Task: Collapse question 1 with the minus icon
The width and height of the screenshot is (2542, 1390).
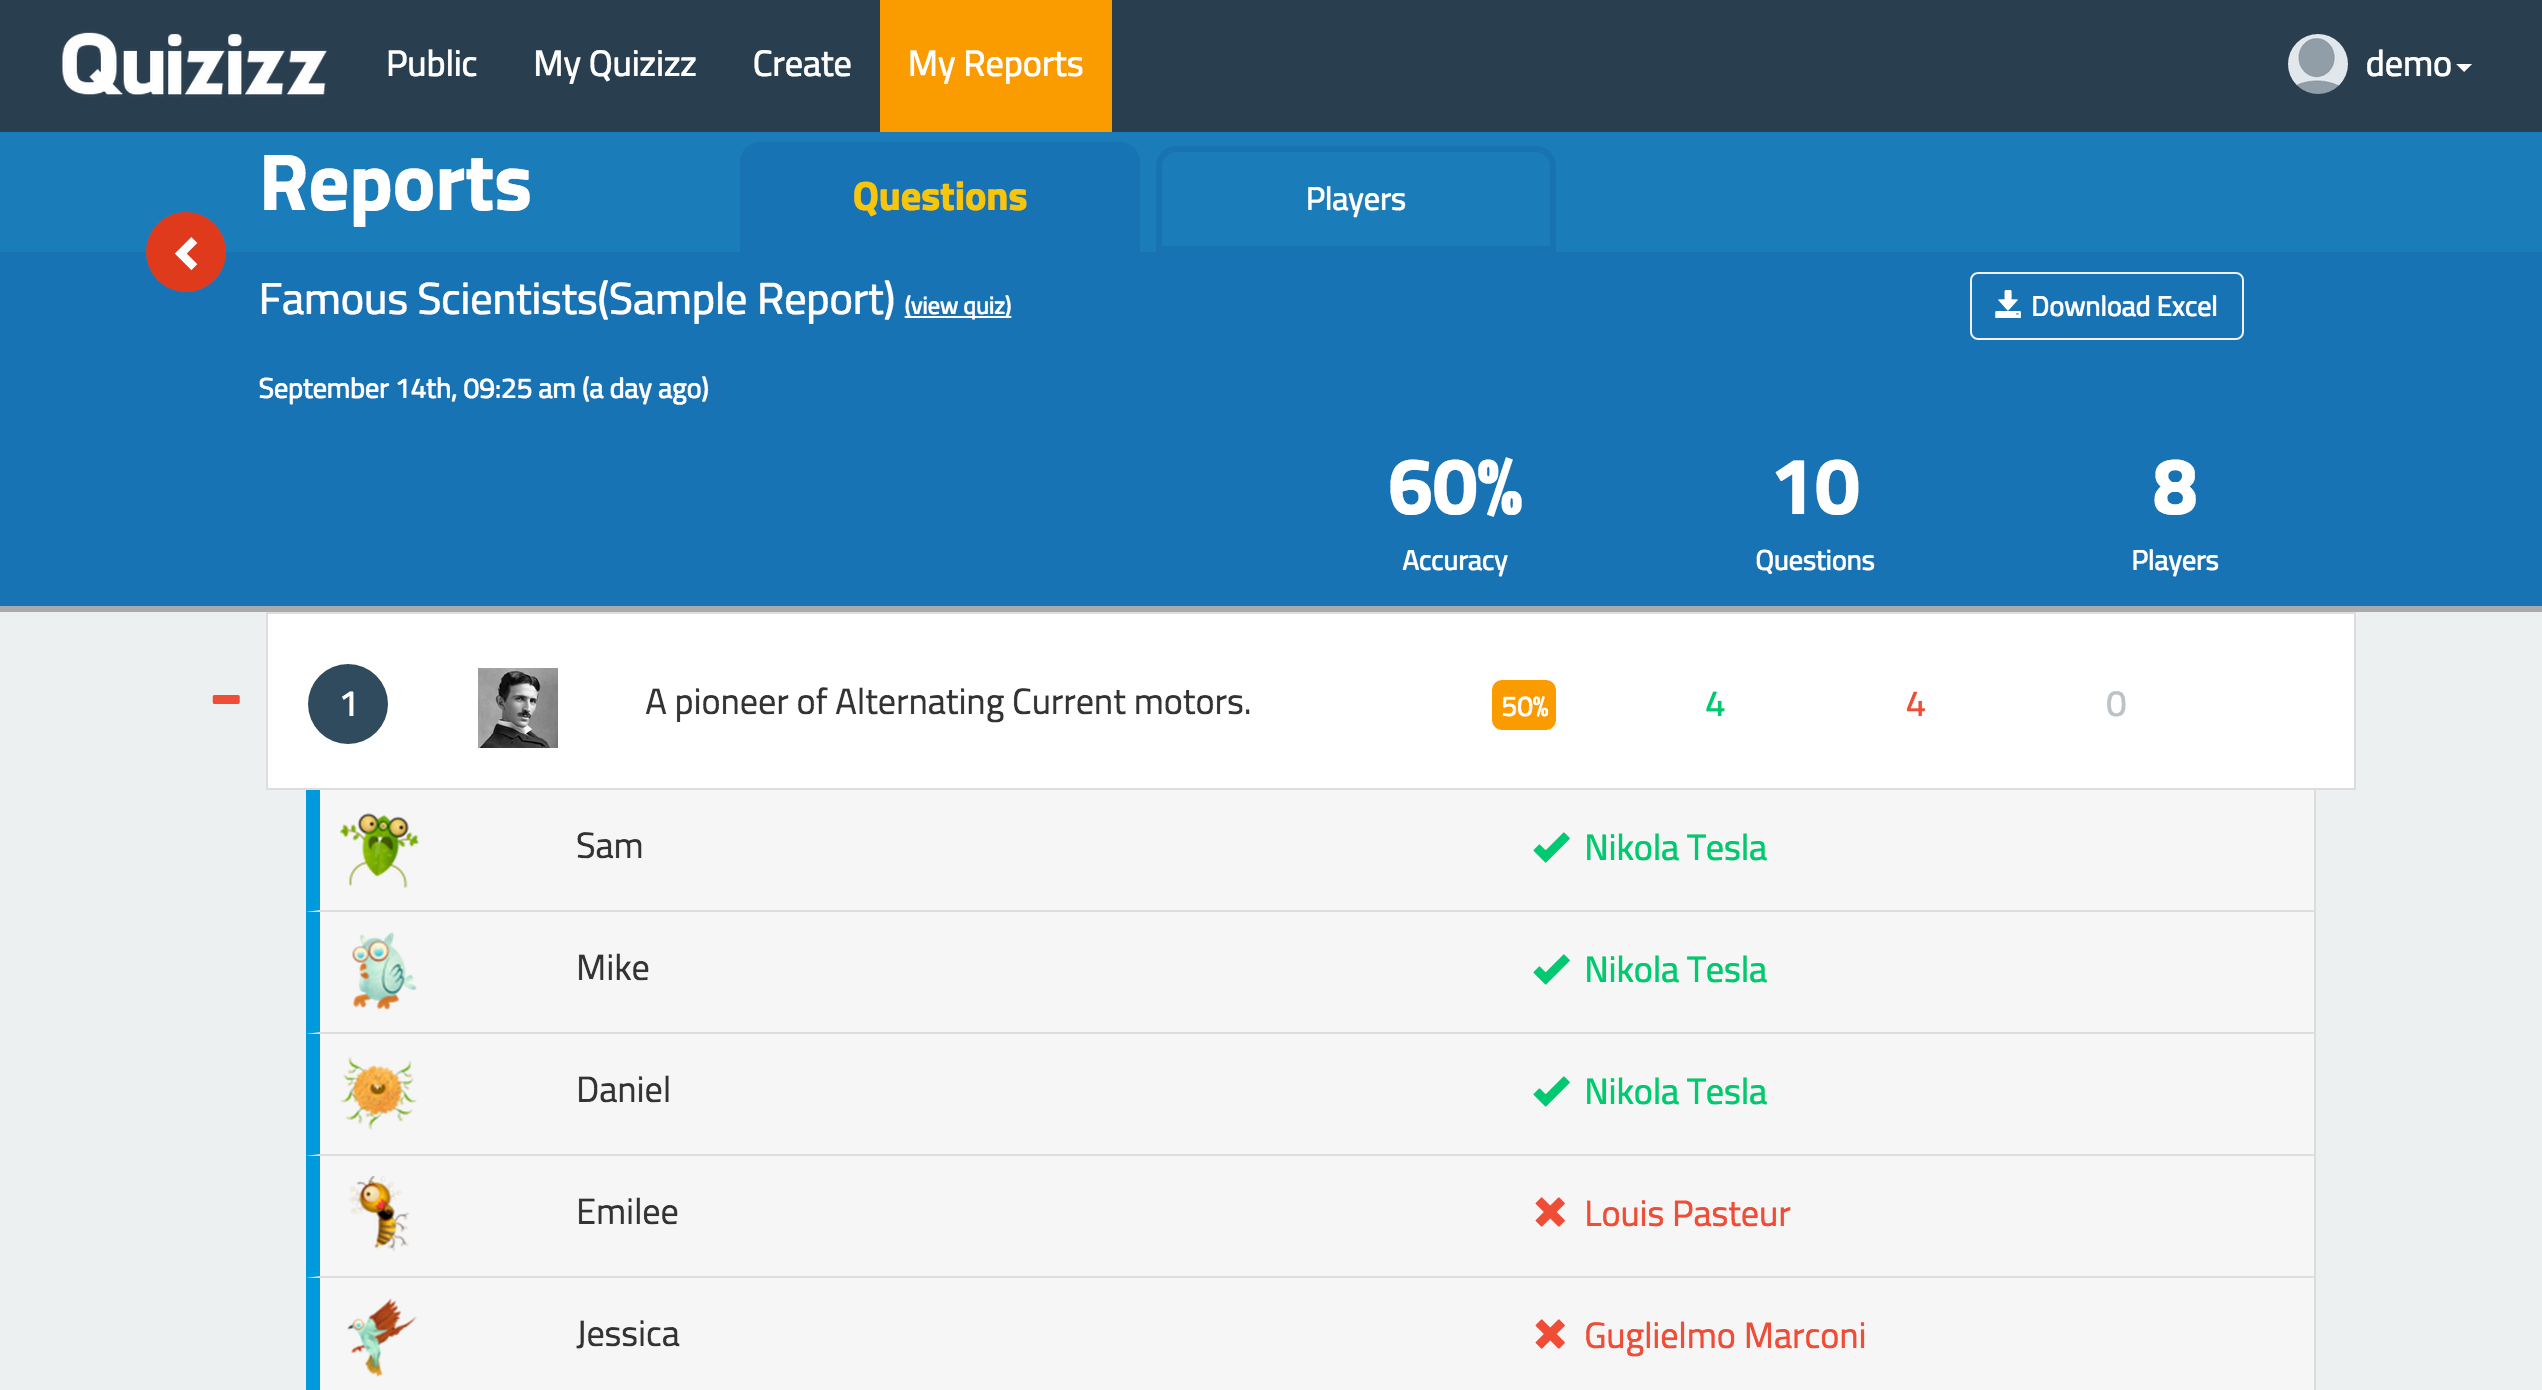Action: coord(226,700)
